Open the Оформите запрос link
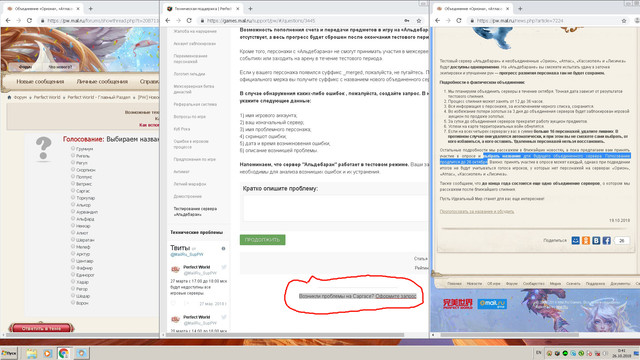The image size is (640, 360). tap(396, 296)
